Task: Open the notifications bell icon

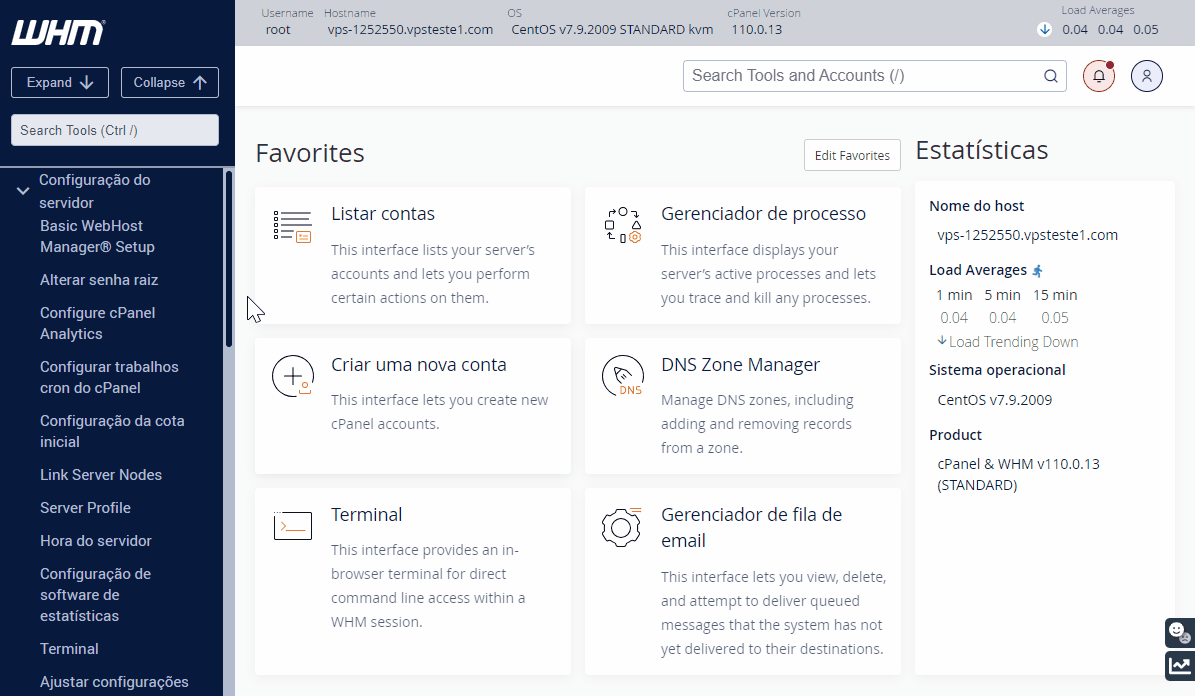Action: 1098,75
